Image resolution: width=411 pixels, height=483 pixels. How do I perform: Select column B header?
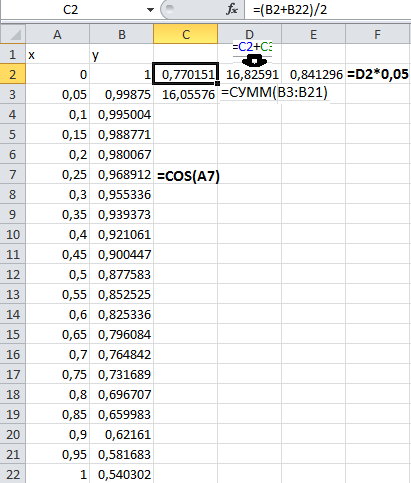(x=122, y=34)
